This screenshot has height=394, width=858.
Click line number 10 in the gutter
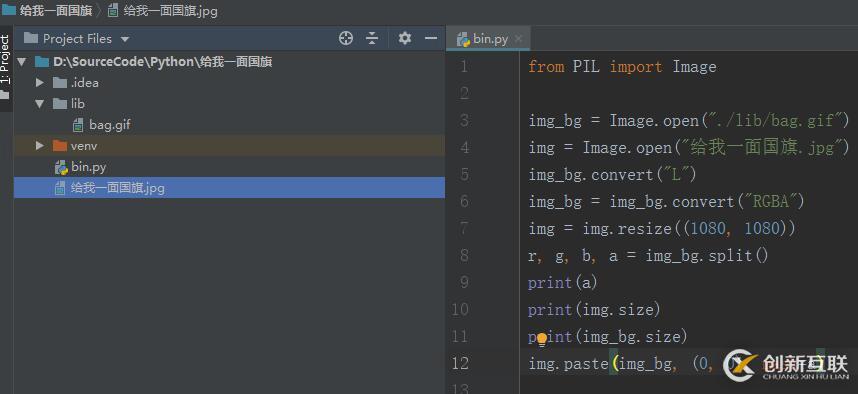(460, 310)
